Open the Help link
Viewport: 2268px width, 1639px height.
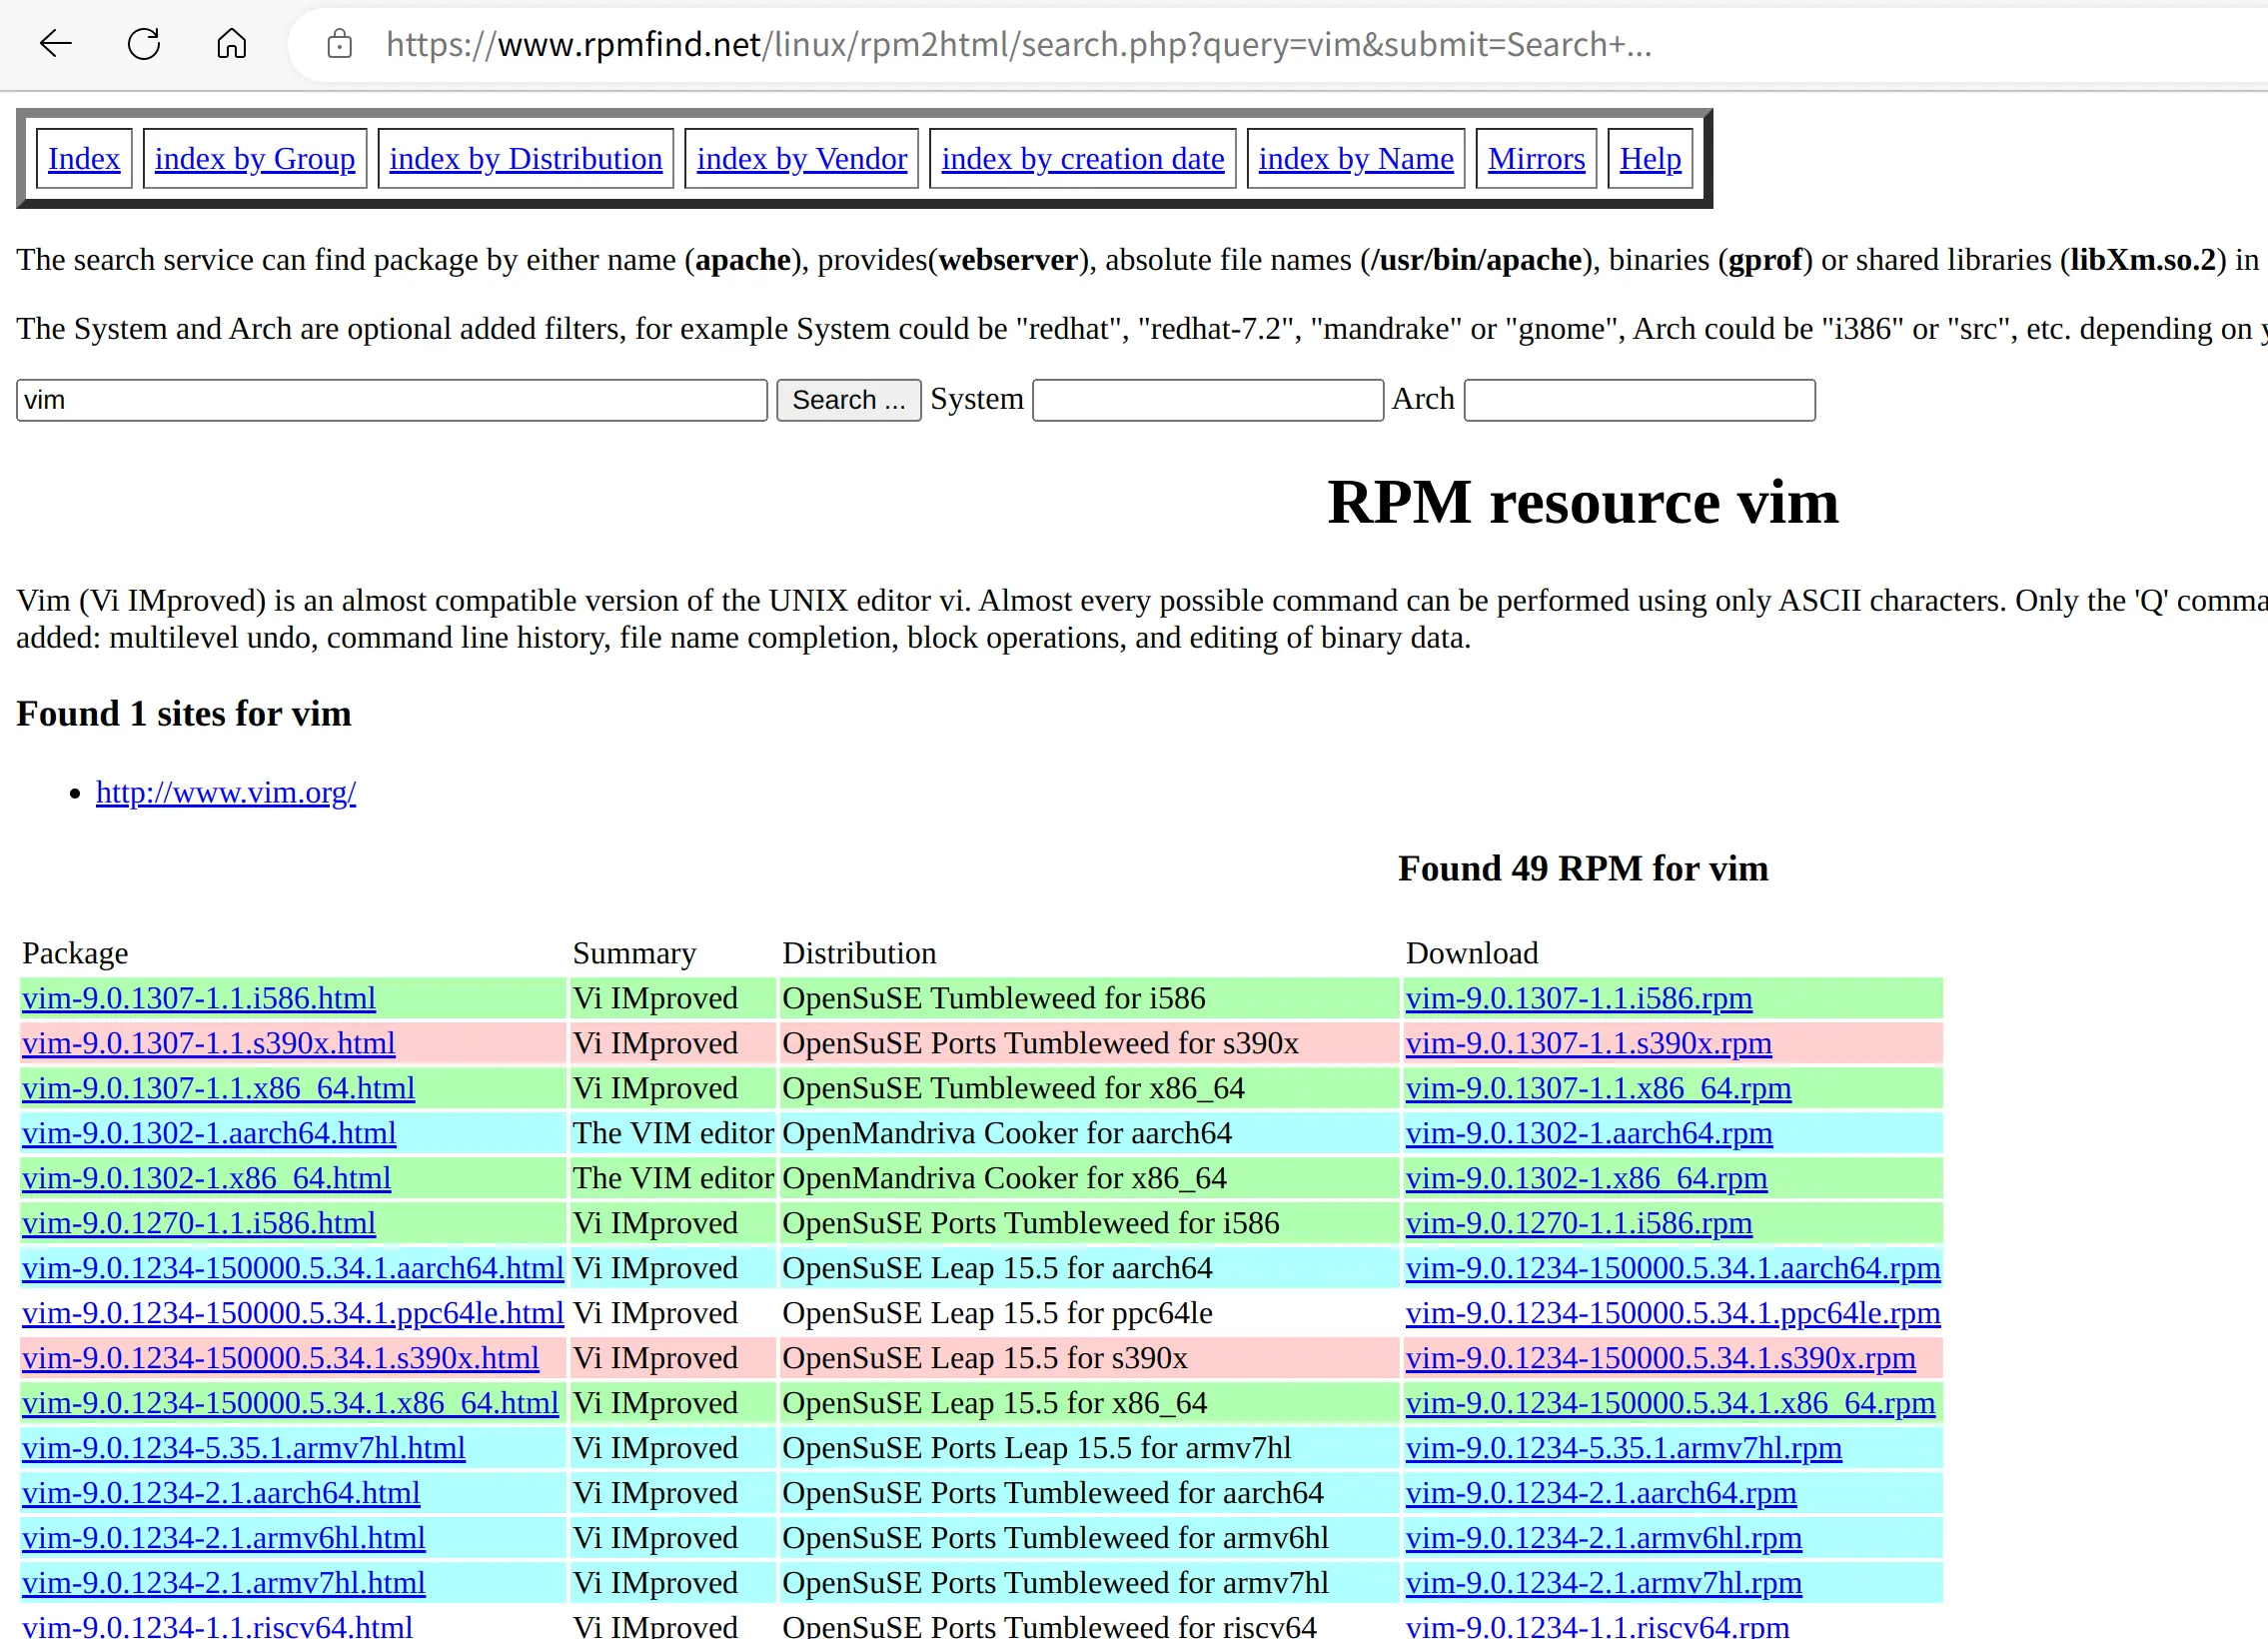pyautogui.click(x=1650, y=159)
